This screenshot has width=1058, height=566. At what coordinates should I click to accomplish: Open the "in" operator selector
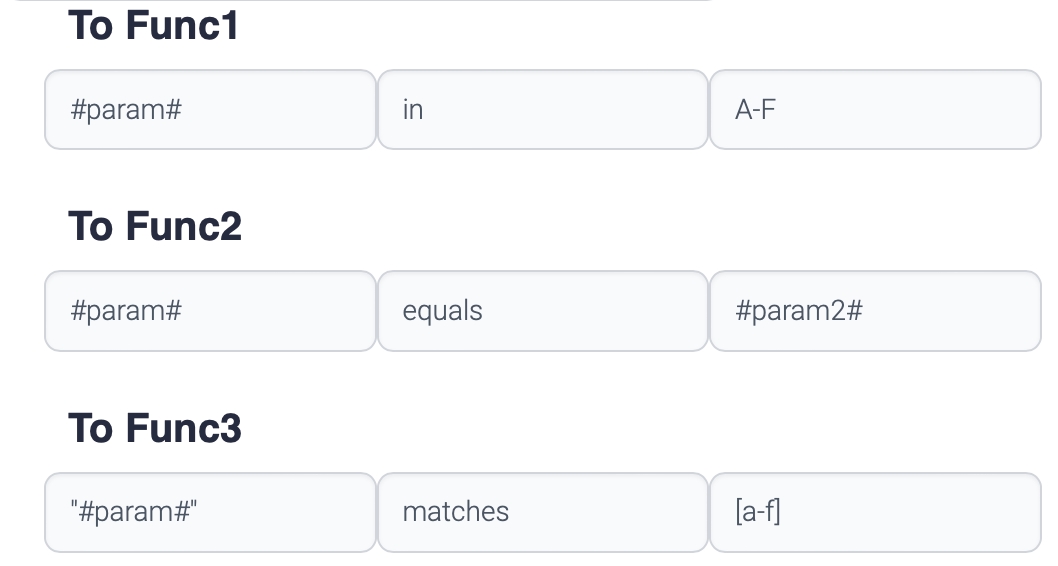[x=542, y=110]
